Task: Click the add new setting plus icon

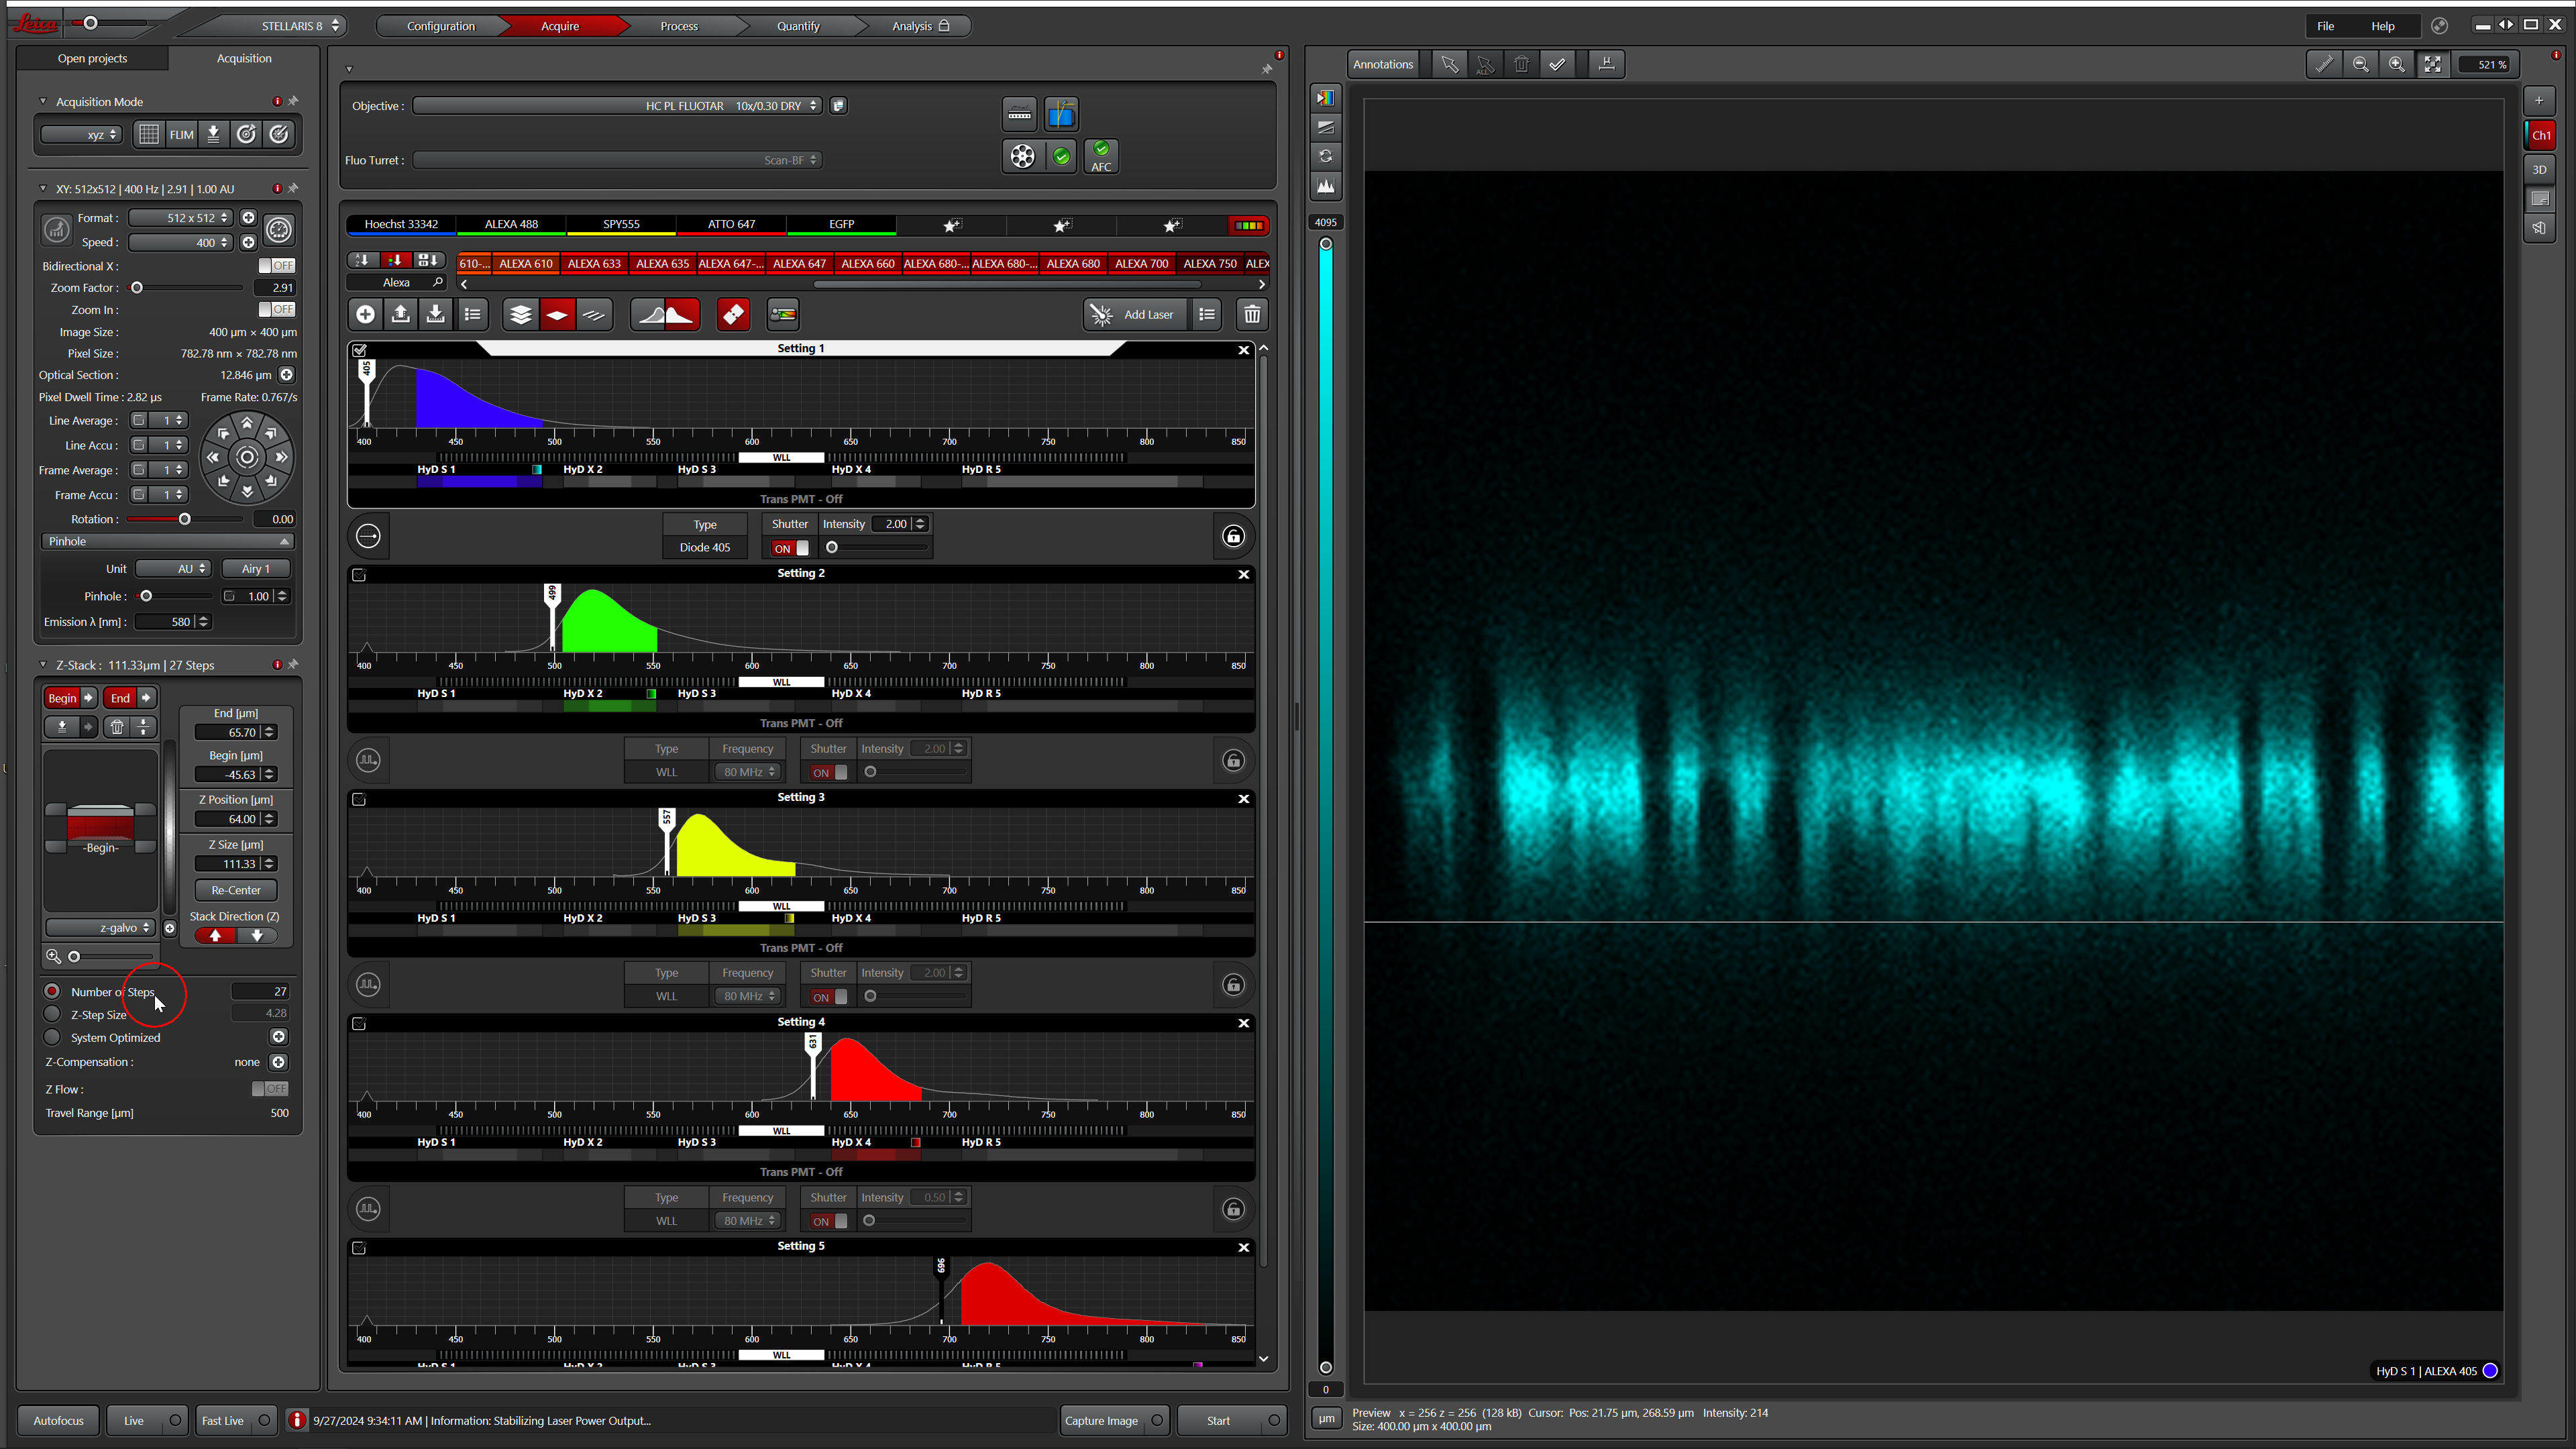Action: click(x=365, y=315)
